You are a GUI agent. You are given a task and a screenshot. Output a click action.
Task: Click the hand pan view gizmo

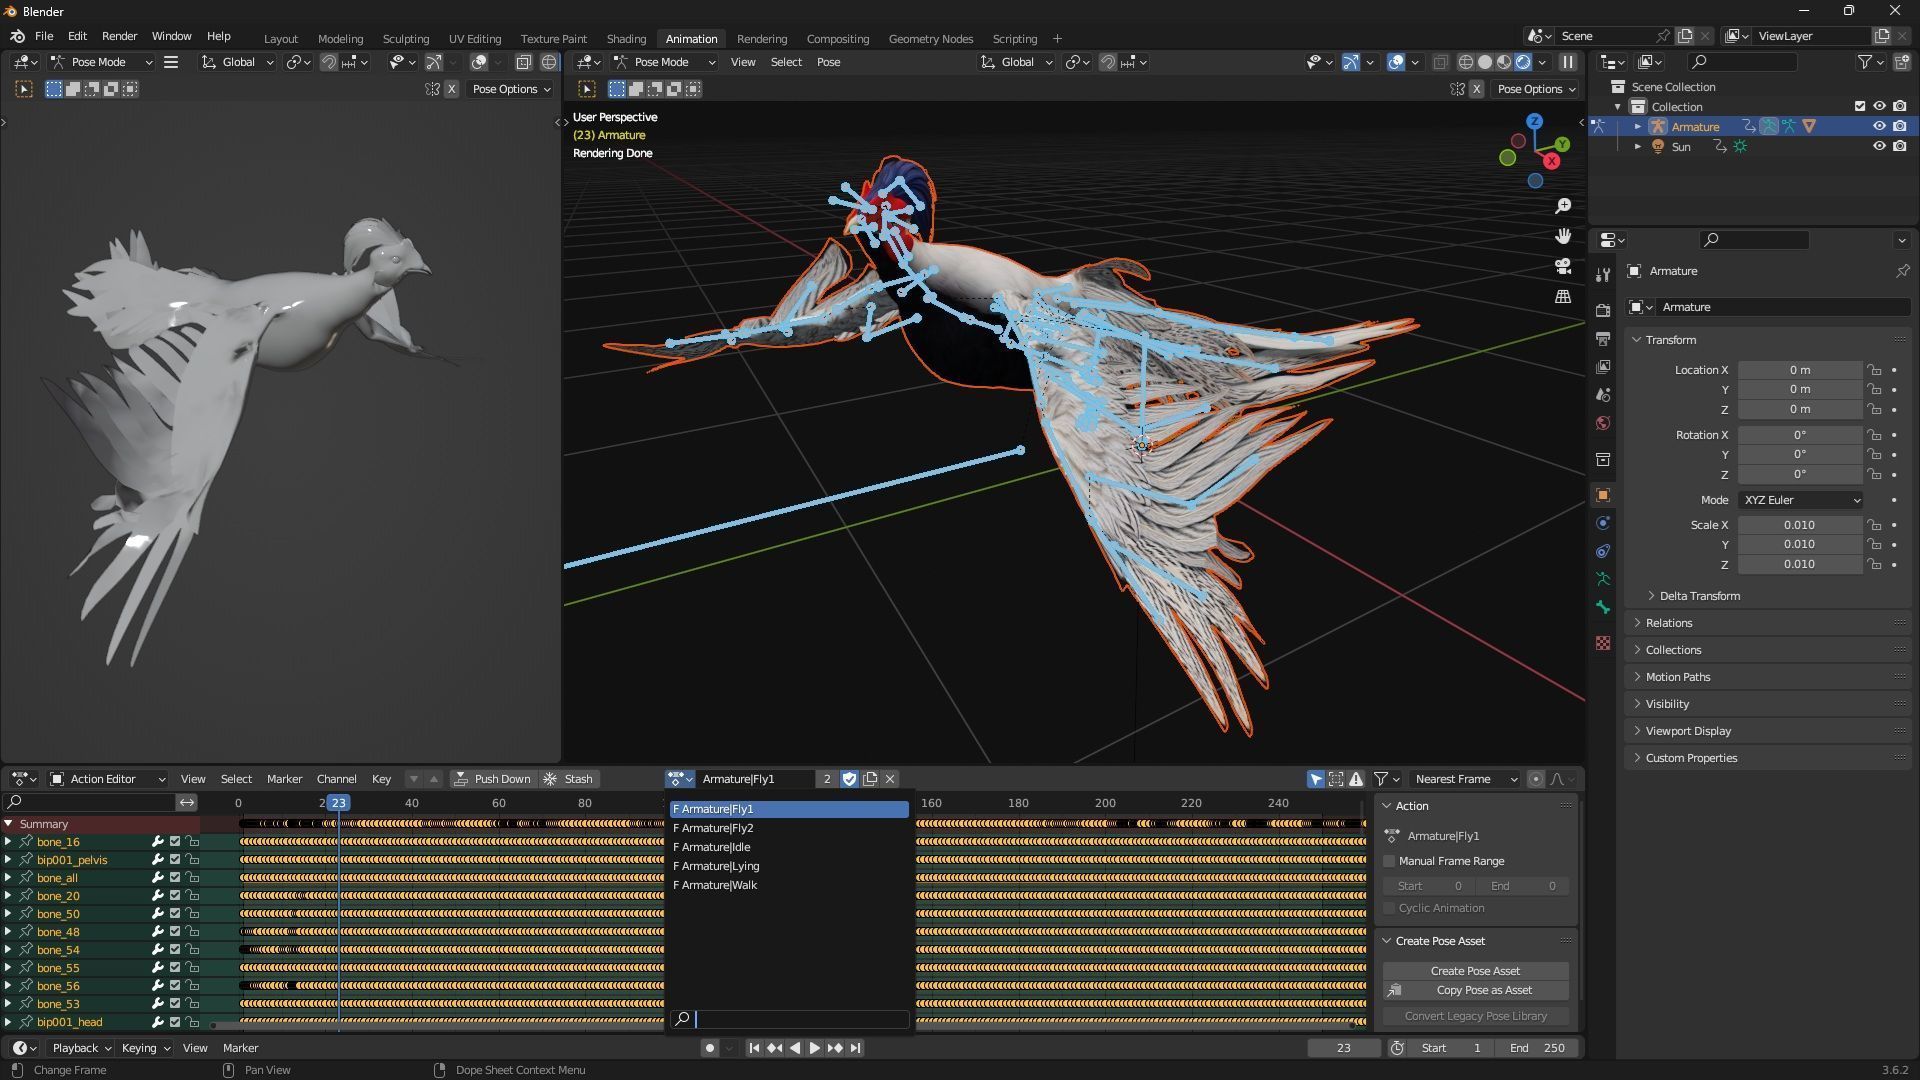click(x=1563, y=236)
